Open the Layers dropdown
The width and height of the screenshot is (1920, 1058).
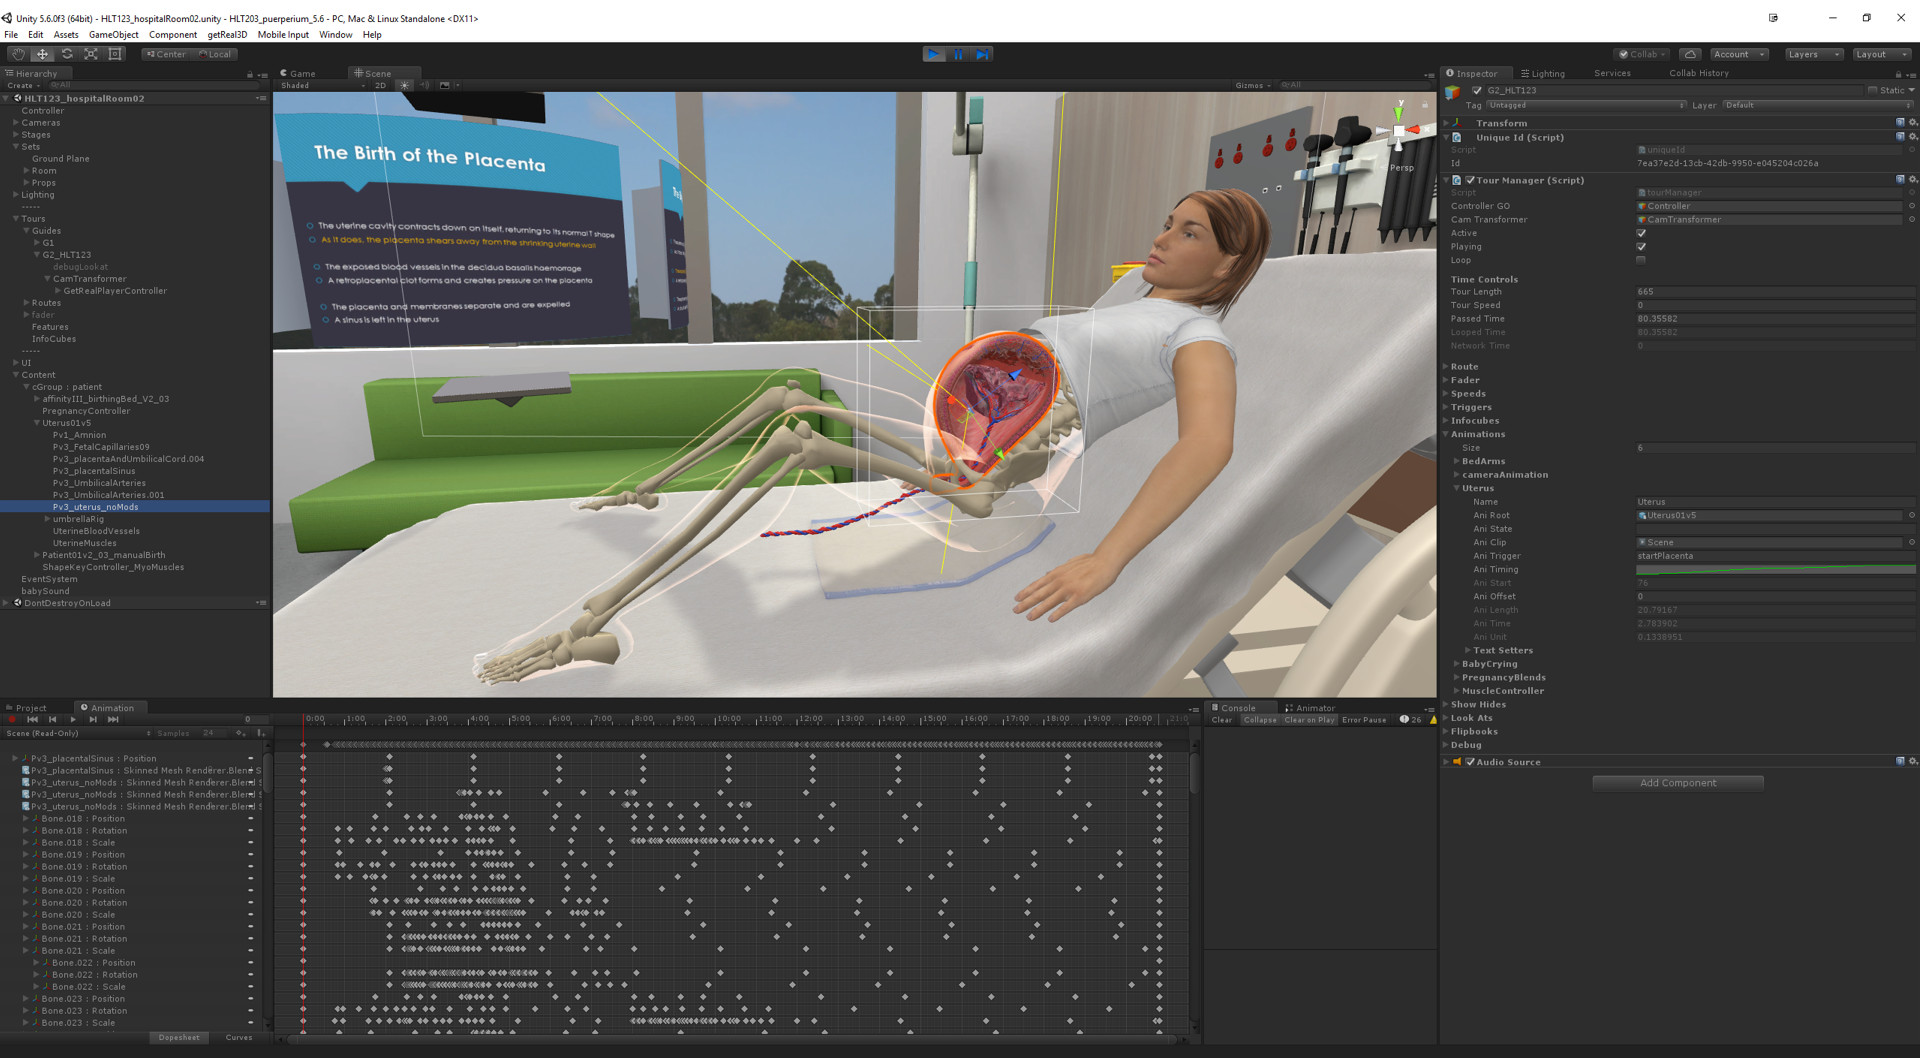coord(1813,54)
